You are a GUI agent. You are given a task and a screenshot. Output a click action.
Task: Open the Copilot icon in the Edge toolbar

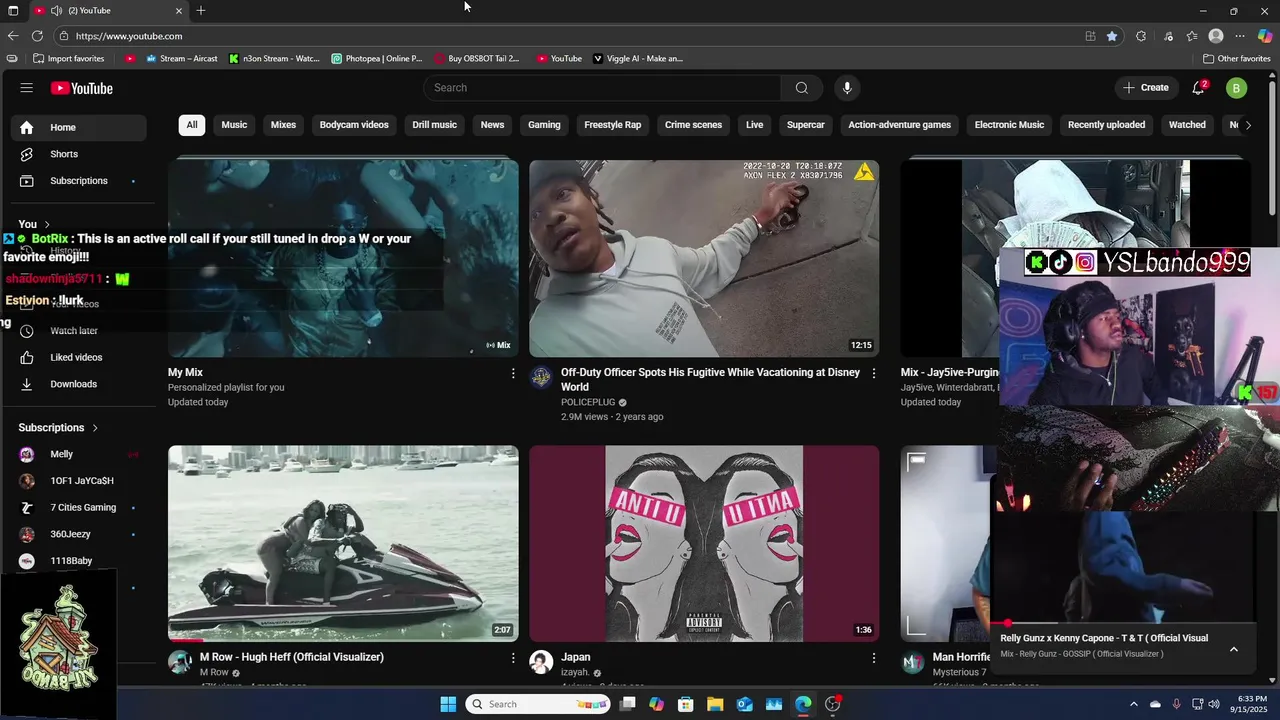pyautogui.click(x=1265, y=36)
